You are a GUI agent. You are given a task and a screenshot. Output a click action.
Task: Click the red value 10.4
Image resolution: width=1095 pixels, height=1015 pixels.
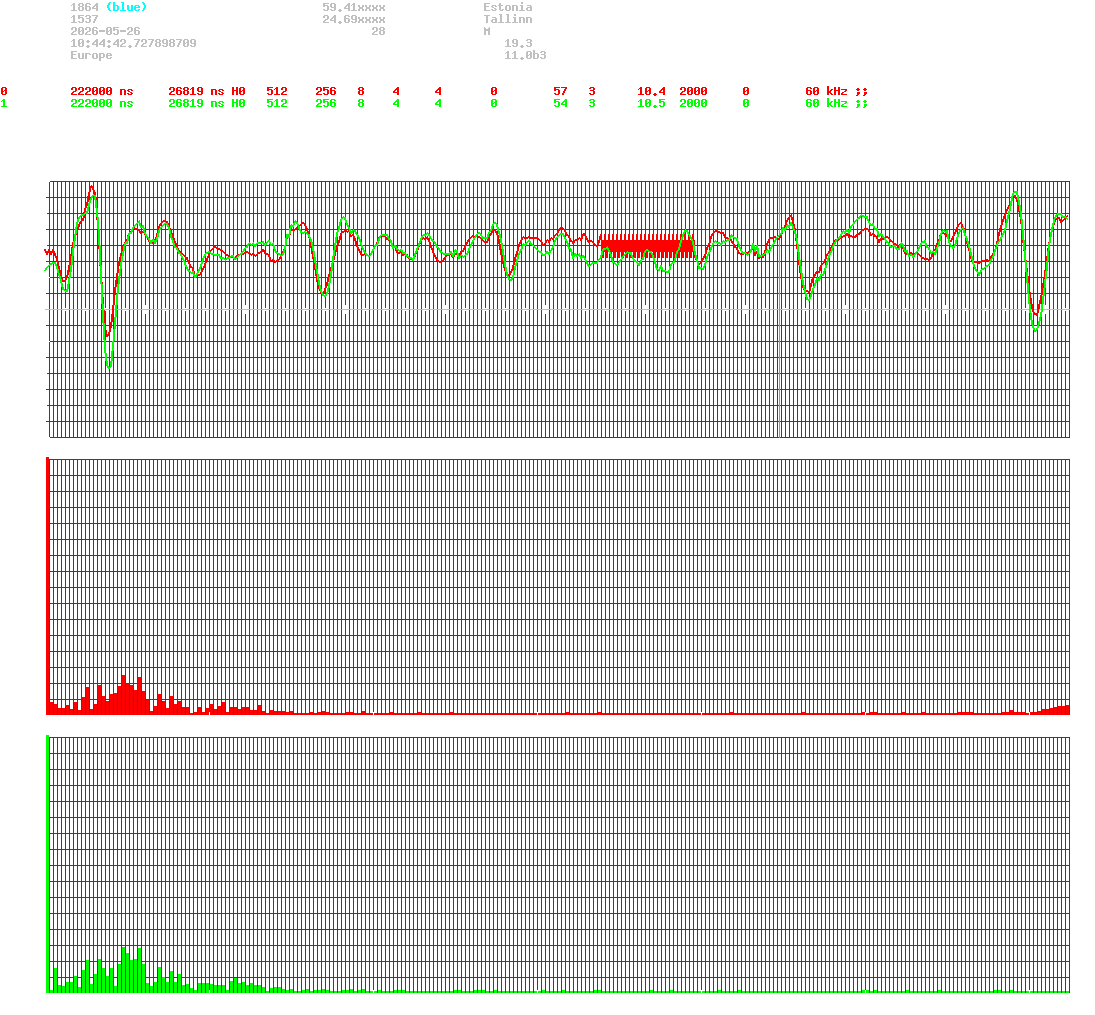point(652,92)
